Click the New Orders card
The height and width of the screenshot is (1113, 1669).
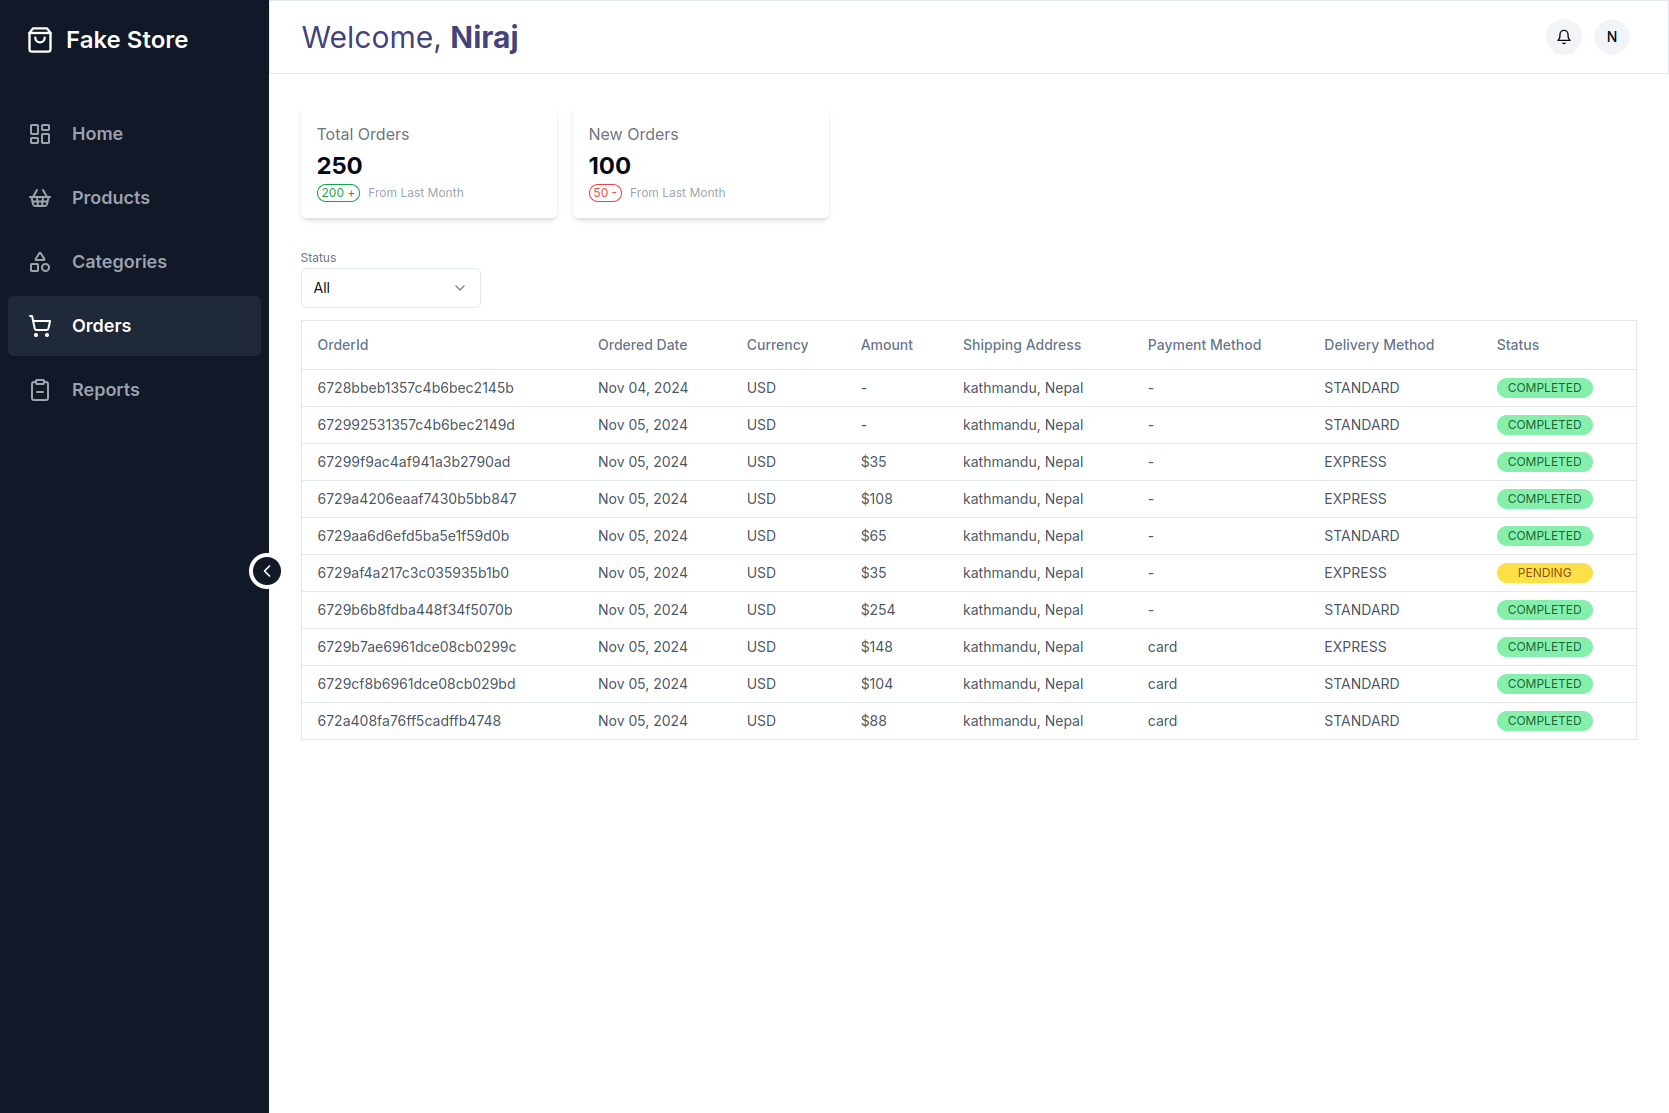[700, 163]
